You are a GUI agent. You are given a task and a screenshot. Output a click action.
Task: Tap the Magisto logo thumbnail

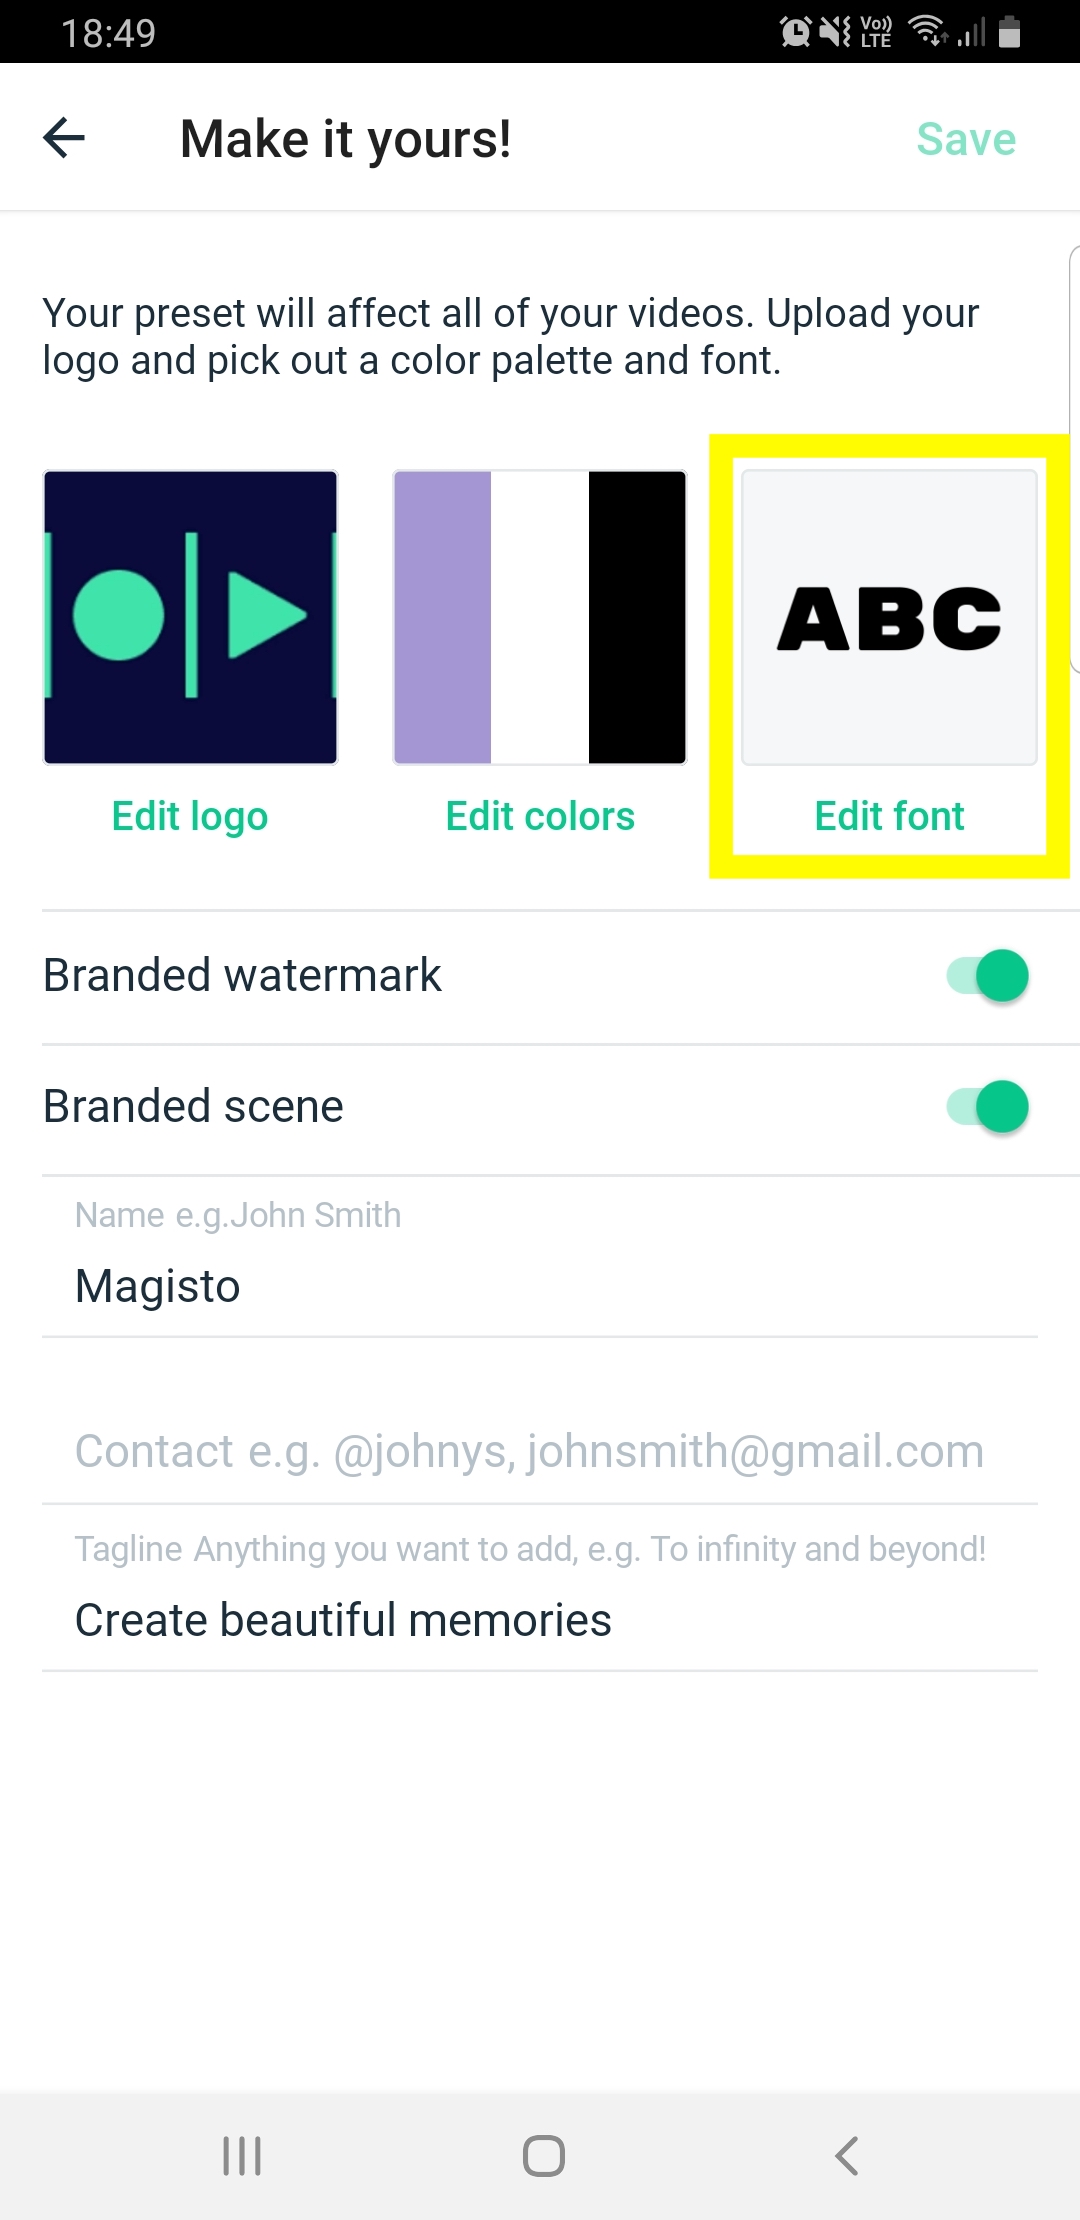click(x=190, y=618)
